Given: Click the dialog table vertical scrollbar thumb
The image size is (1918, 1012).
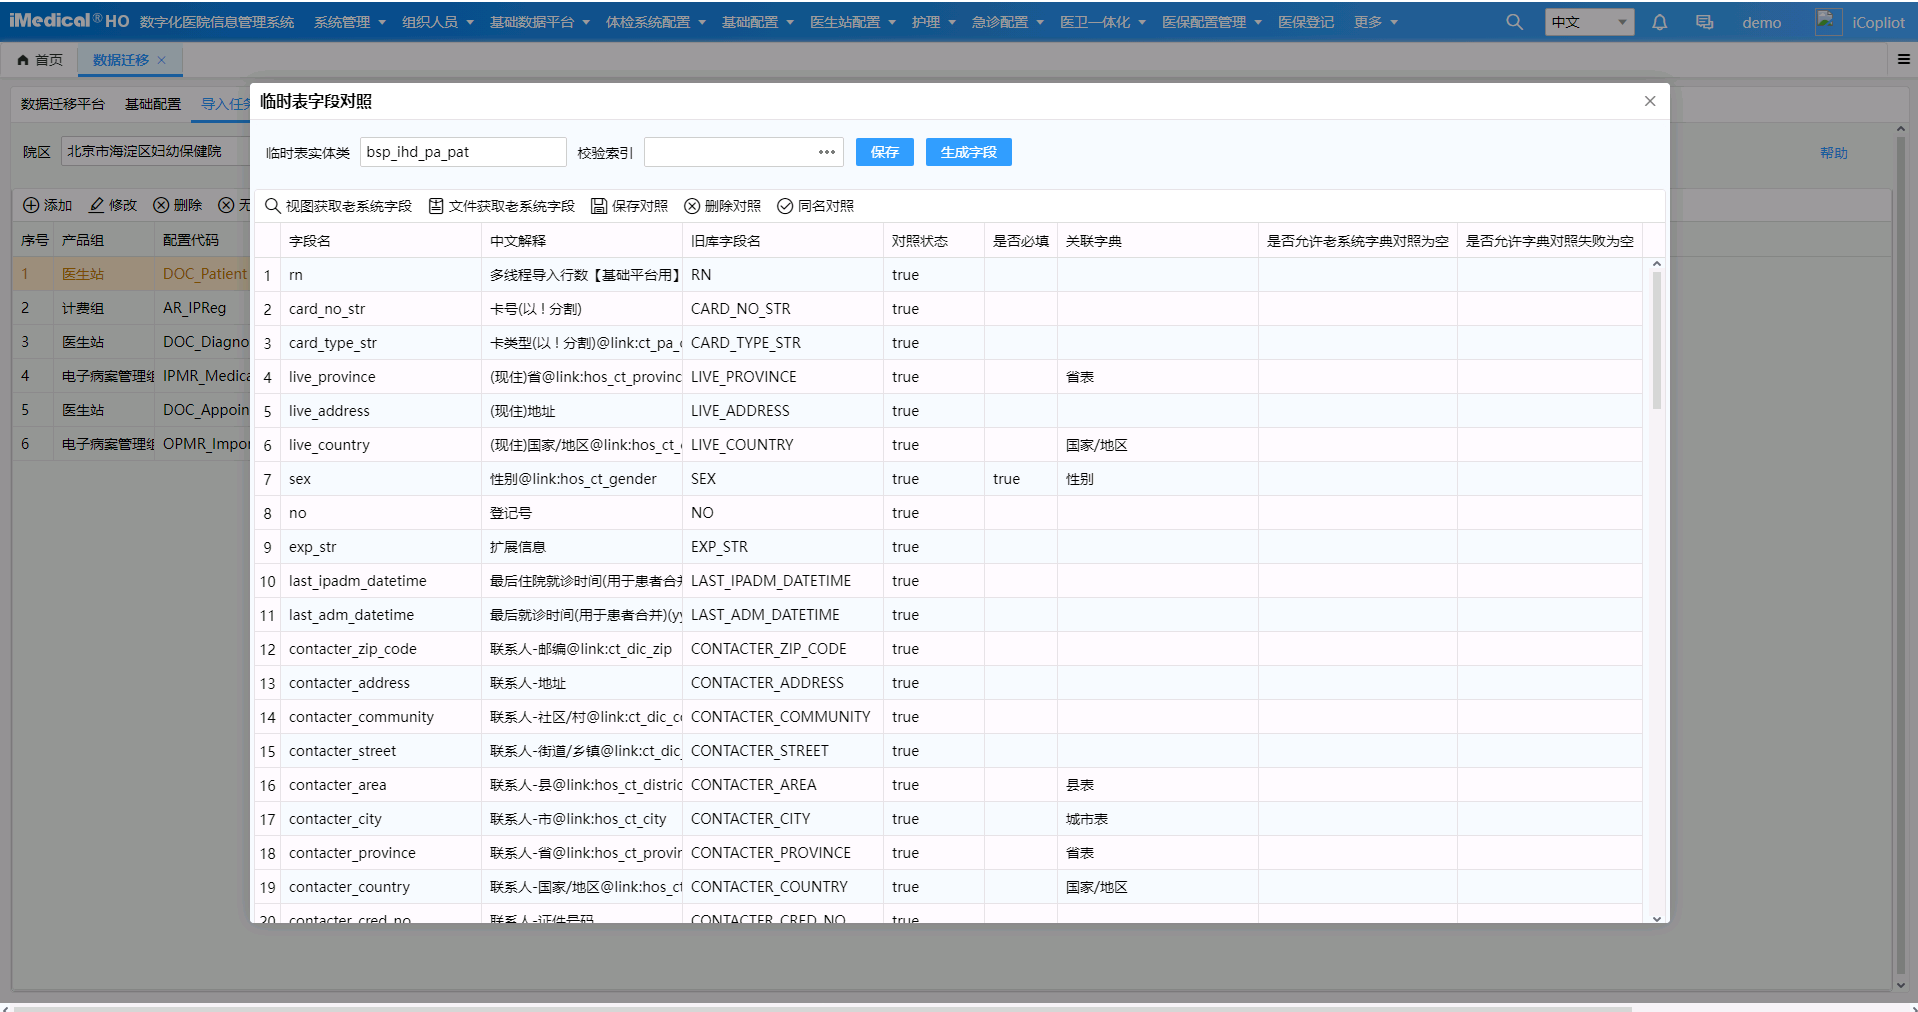Looking at the screenshot, I should click(1656, 340).
